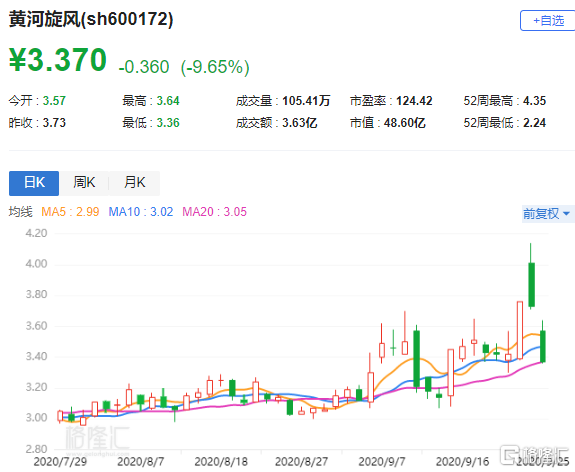Click the current price ¥3.370

pos(58,59)
